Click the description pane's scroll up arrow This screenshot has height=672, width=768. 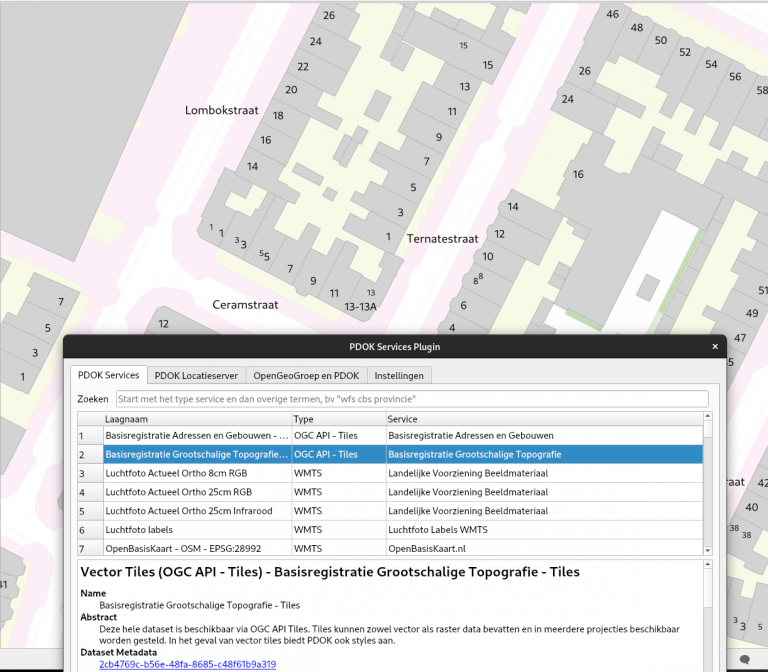pos(707,565)
